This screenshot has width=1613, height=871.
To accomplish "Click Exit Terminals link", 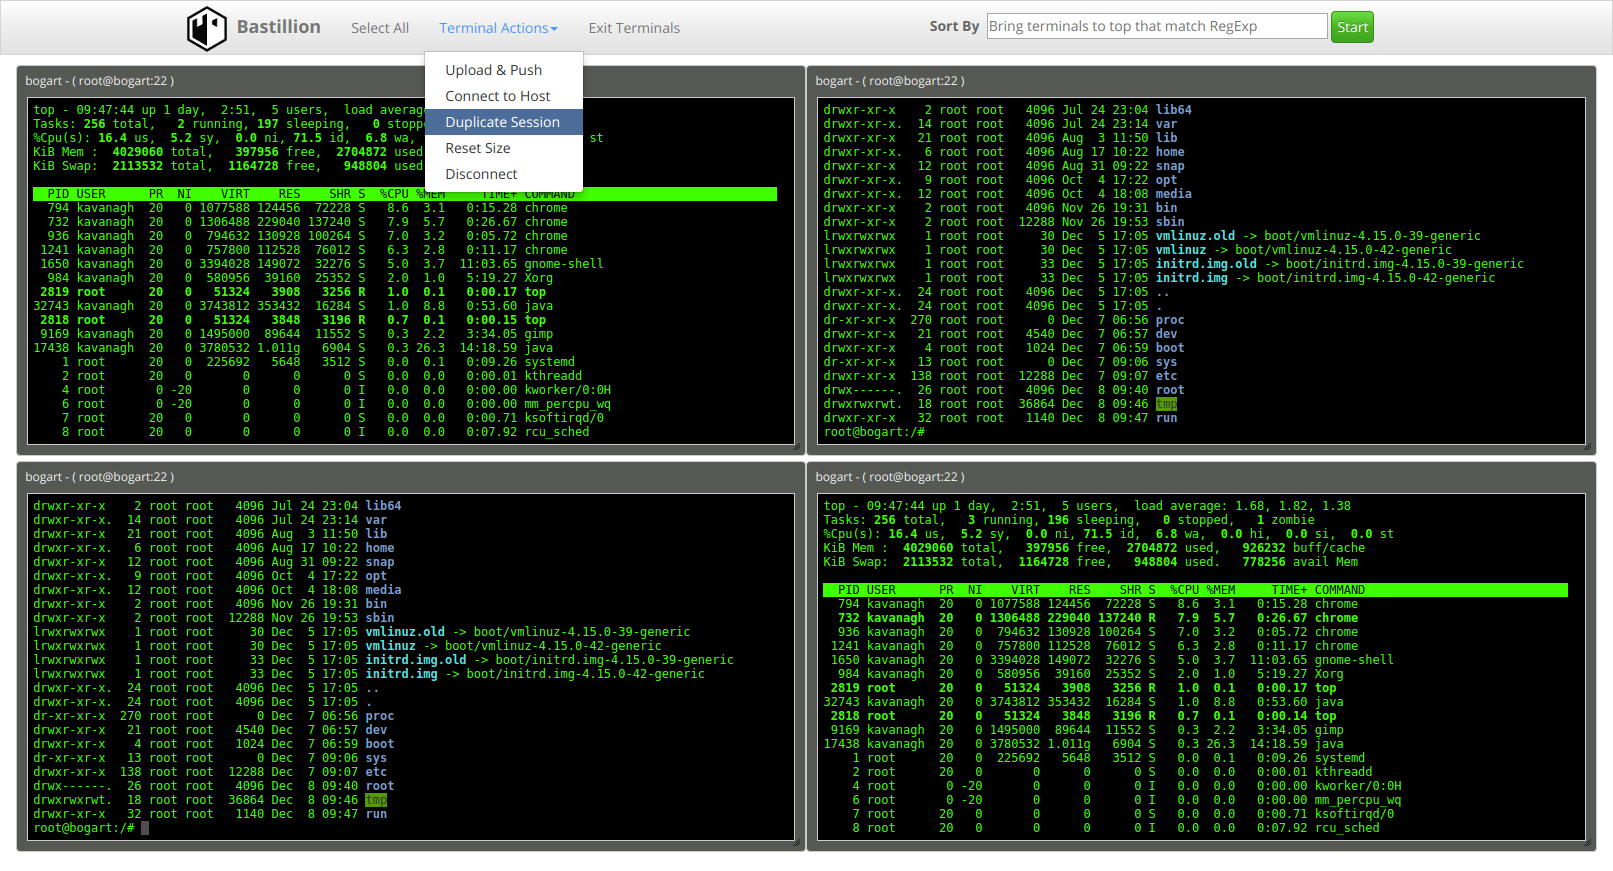I will click(x=634, y=28).
